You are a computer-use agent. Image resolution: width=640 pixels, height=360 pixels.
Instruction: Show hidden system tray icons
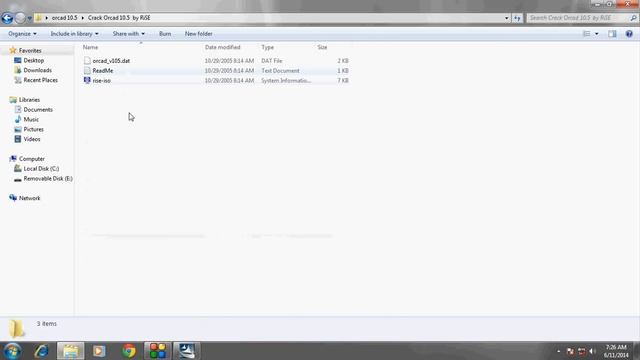coord(559,351)
